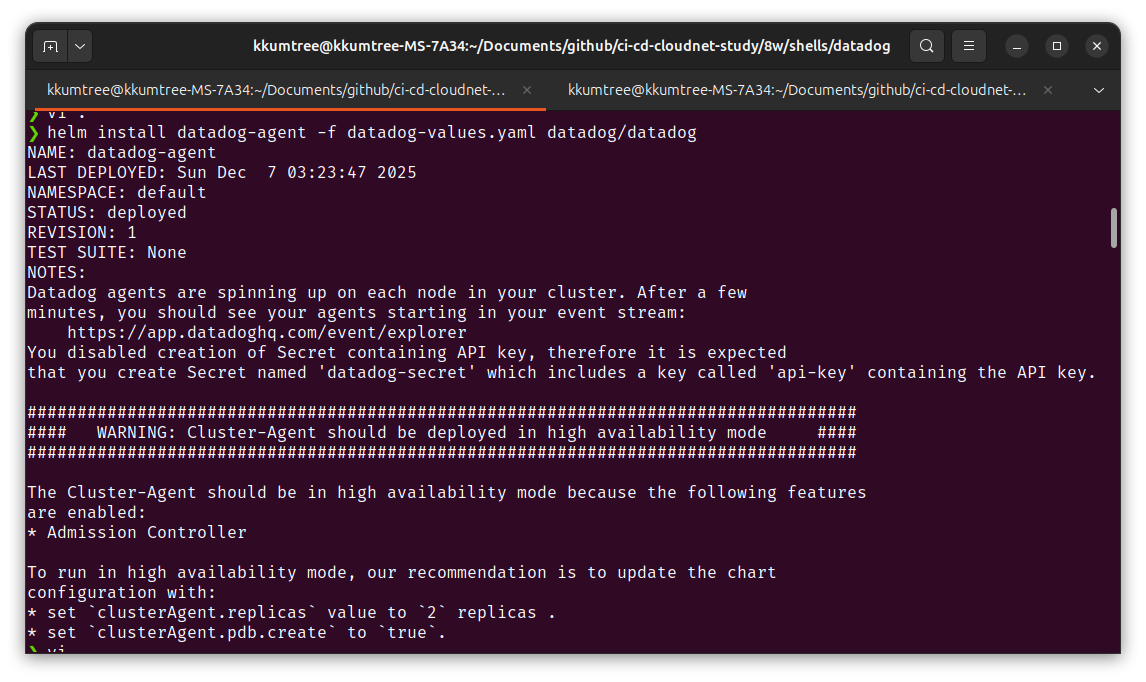Click the 'NAME: datadog-agent' output line

(122, 153)
